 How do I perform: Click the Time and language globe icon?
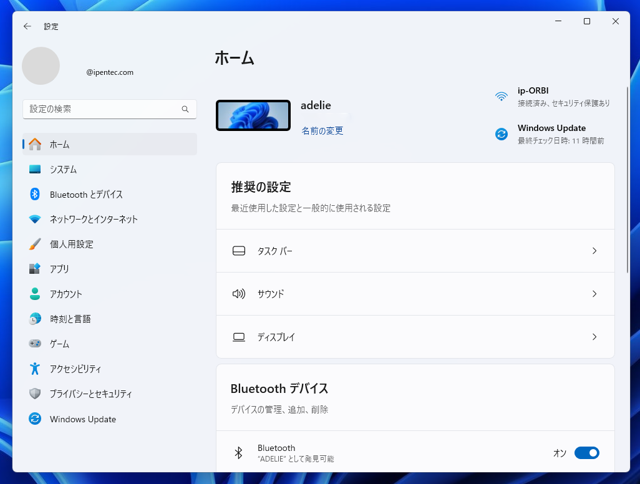pyautogui.click(x=35, y=319)
